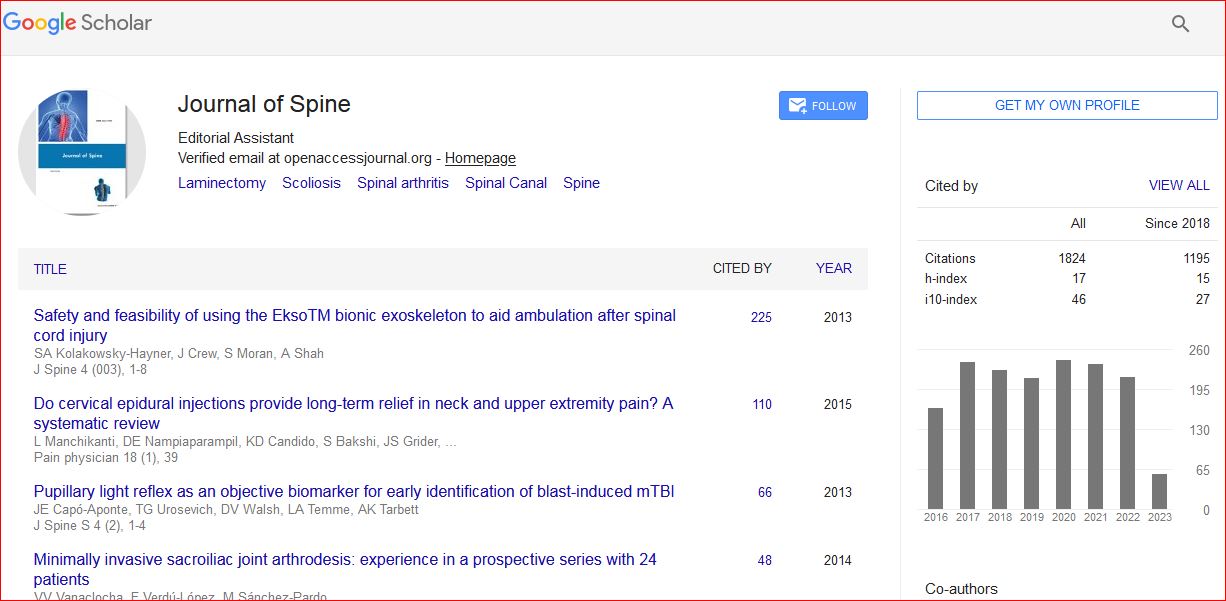The height and width of the screenshot is (601, 1226).
Task: Sort publications by Year column header
Action: point(833,268)
